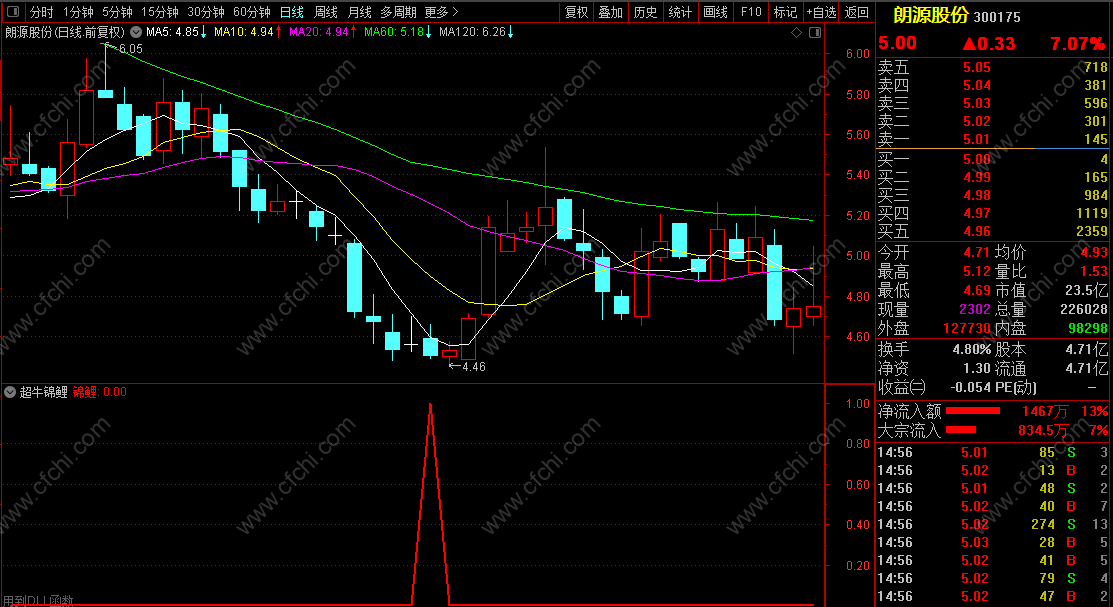
Task: Switch to 周线 weekly chart
Action: pyautogui.click(x=326, y=12)
